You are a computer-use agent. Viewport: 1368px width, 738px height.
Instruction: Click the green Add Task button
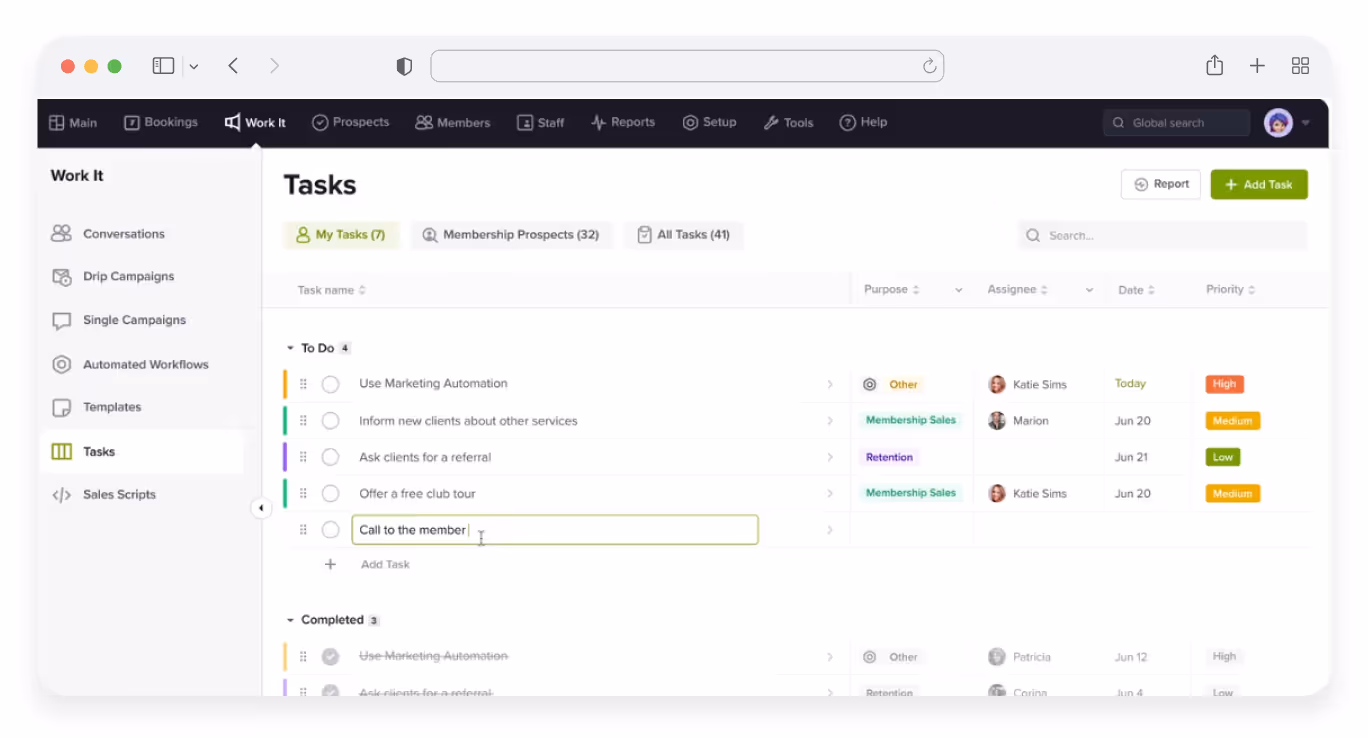[x=1259, y=185]
